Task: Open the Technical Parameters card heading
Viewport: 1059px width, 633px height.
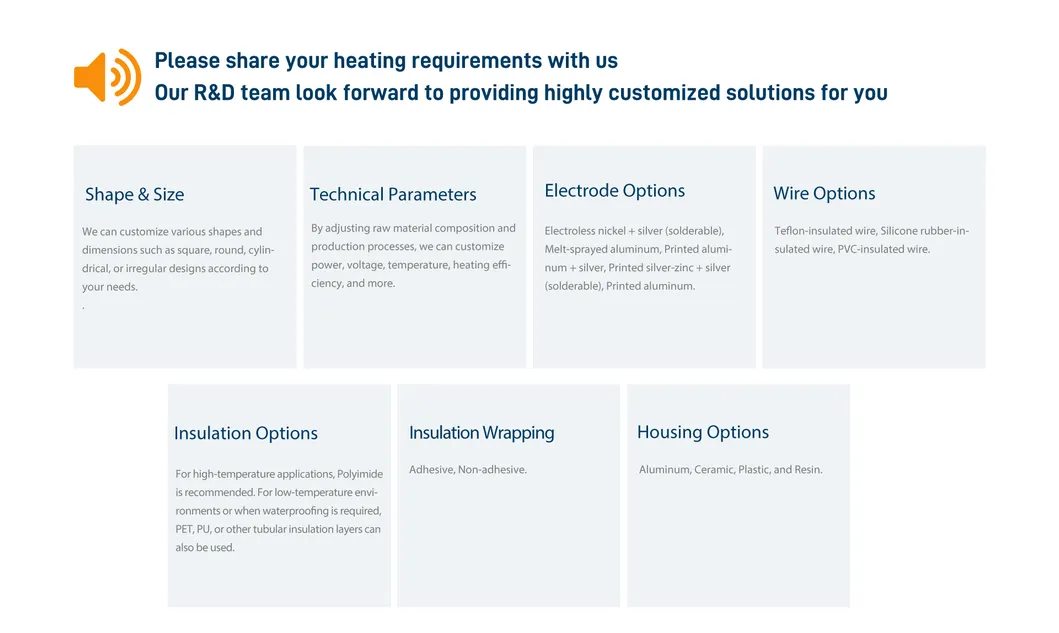Action: click(x=393, y=195)
